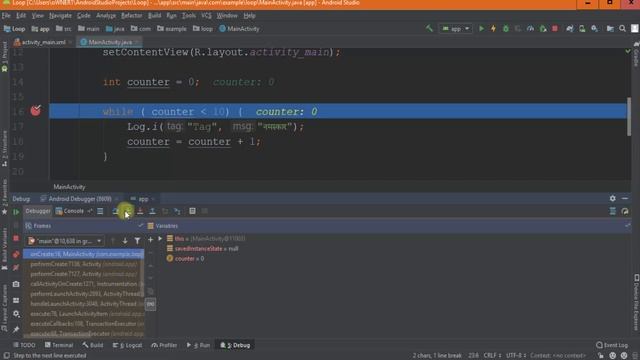This screenshot has height=360, width=640.
Task: Switch to the activity_main.xml editor tab
Action: [43, 42]
